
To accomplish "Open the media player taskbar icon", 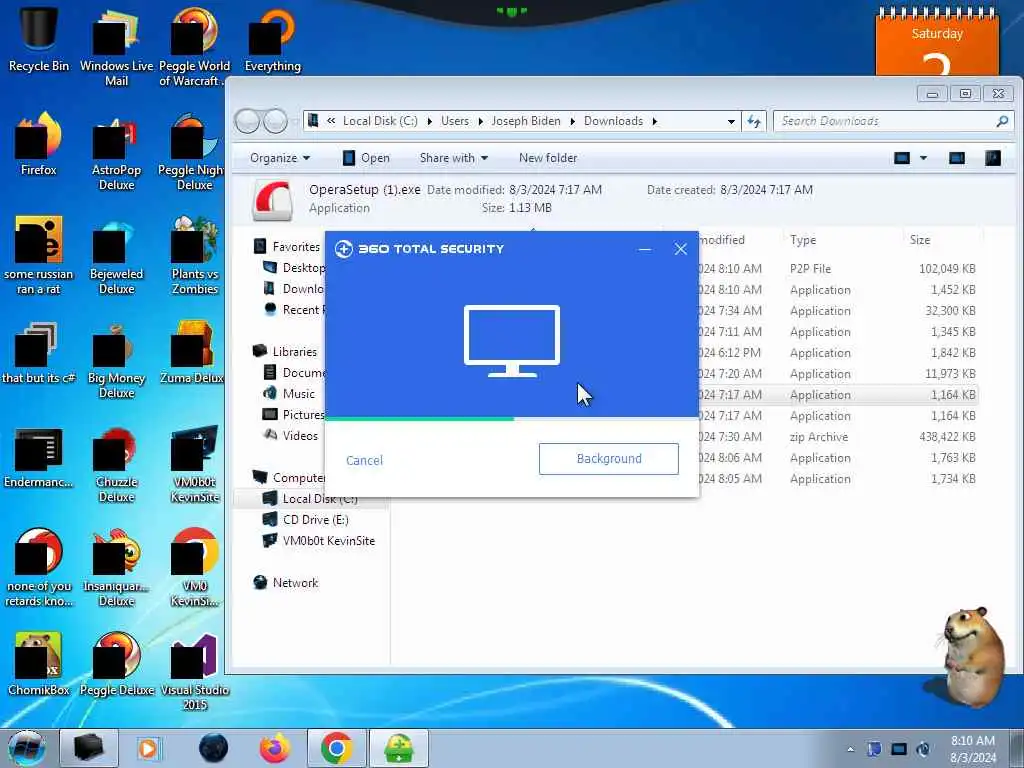I will 148,748.
